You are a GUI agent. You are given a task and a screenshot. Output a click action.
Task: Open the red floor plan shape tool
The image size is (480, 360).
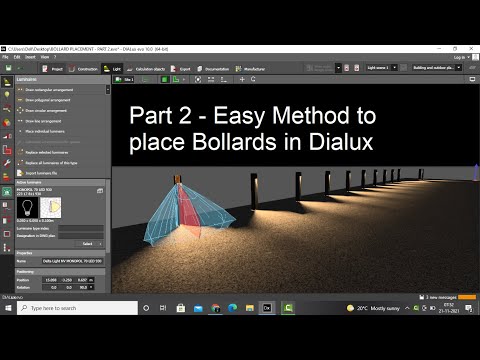7,150
